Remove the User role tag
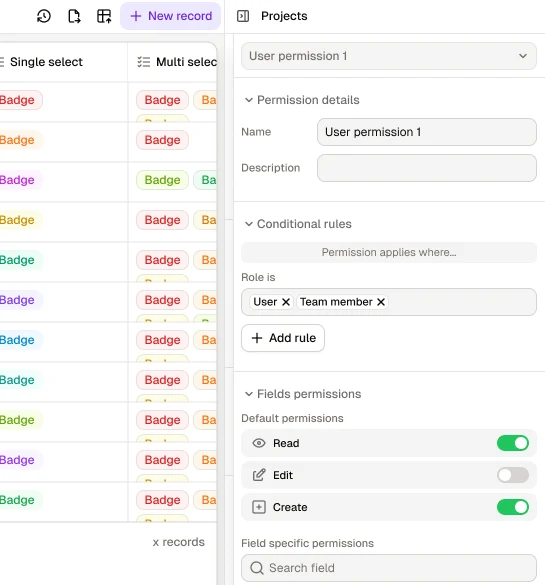The width and height of the screenshot is (545, 585). coord(286,302)
